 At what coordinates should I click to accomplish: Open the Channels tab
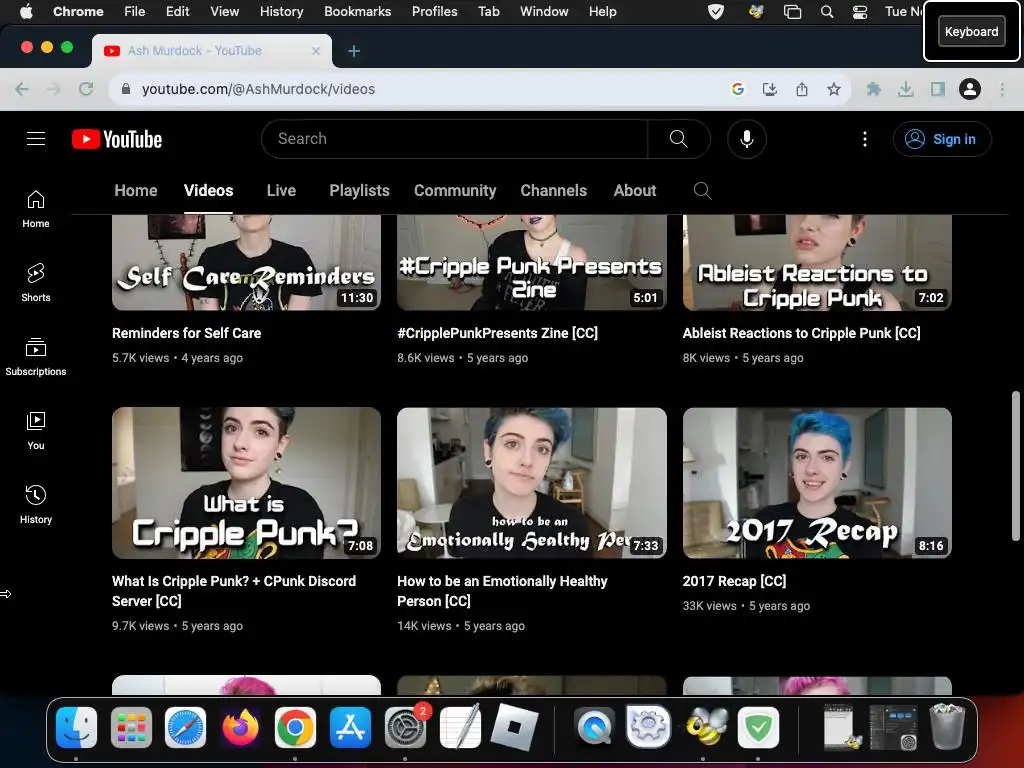pos(554,191)
